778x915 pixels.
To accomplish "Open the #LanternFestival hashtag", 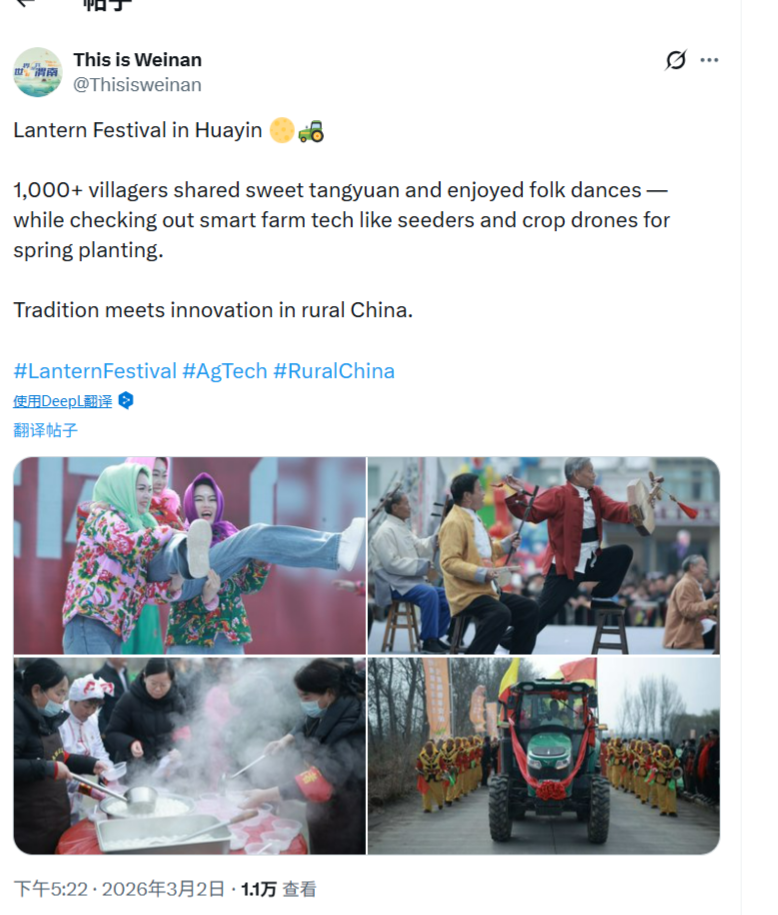I will pyautogui.click(x=95, y=371).
